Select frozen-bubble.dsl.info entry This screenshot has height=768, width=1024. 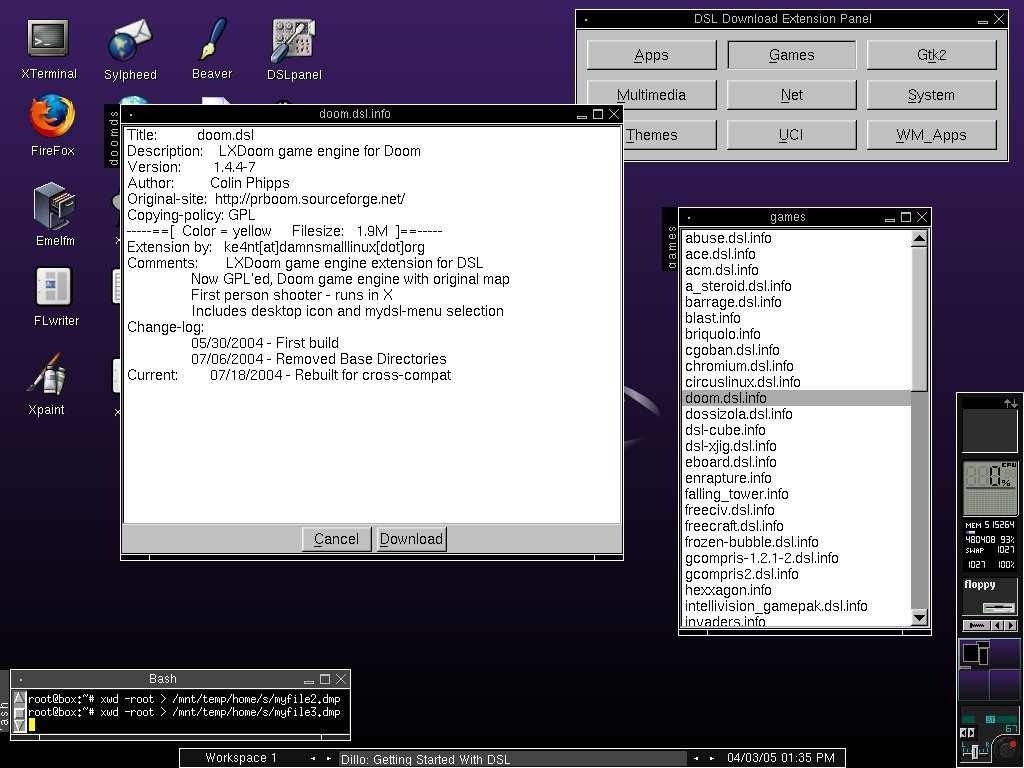click(x=795, y=542)
